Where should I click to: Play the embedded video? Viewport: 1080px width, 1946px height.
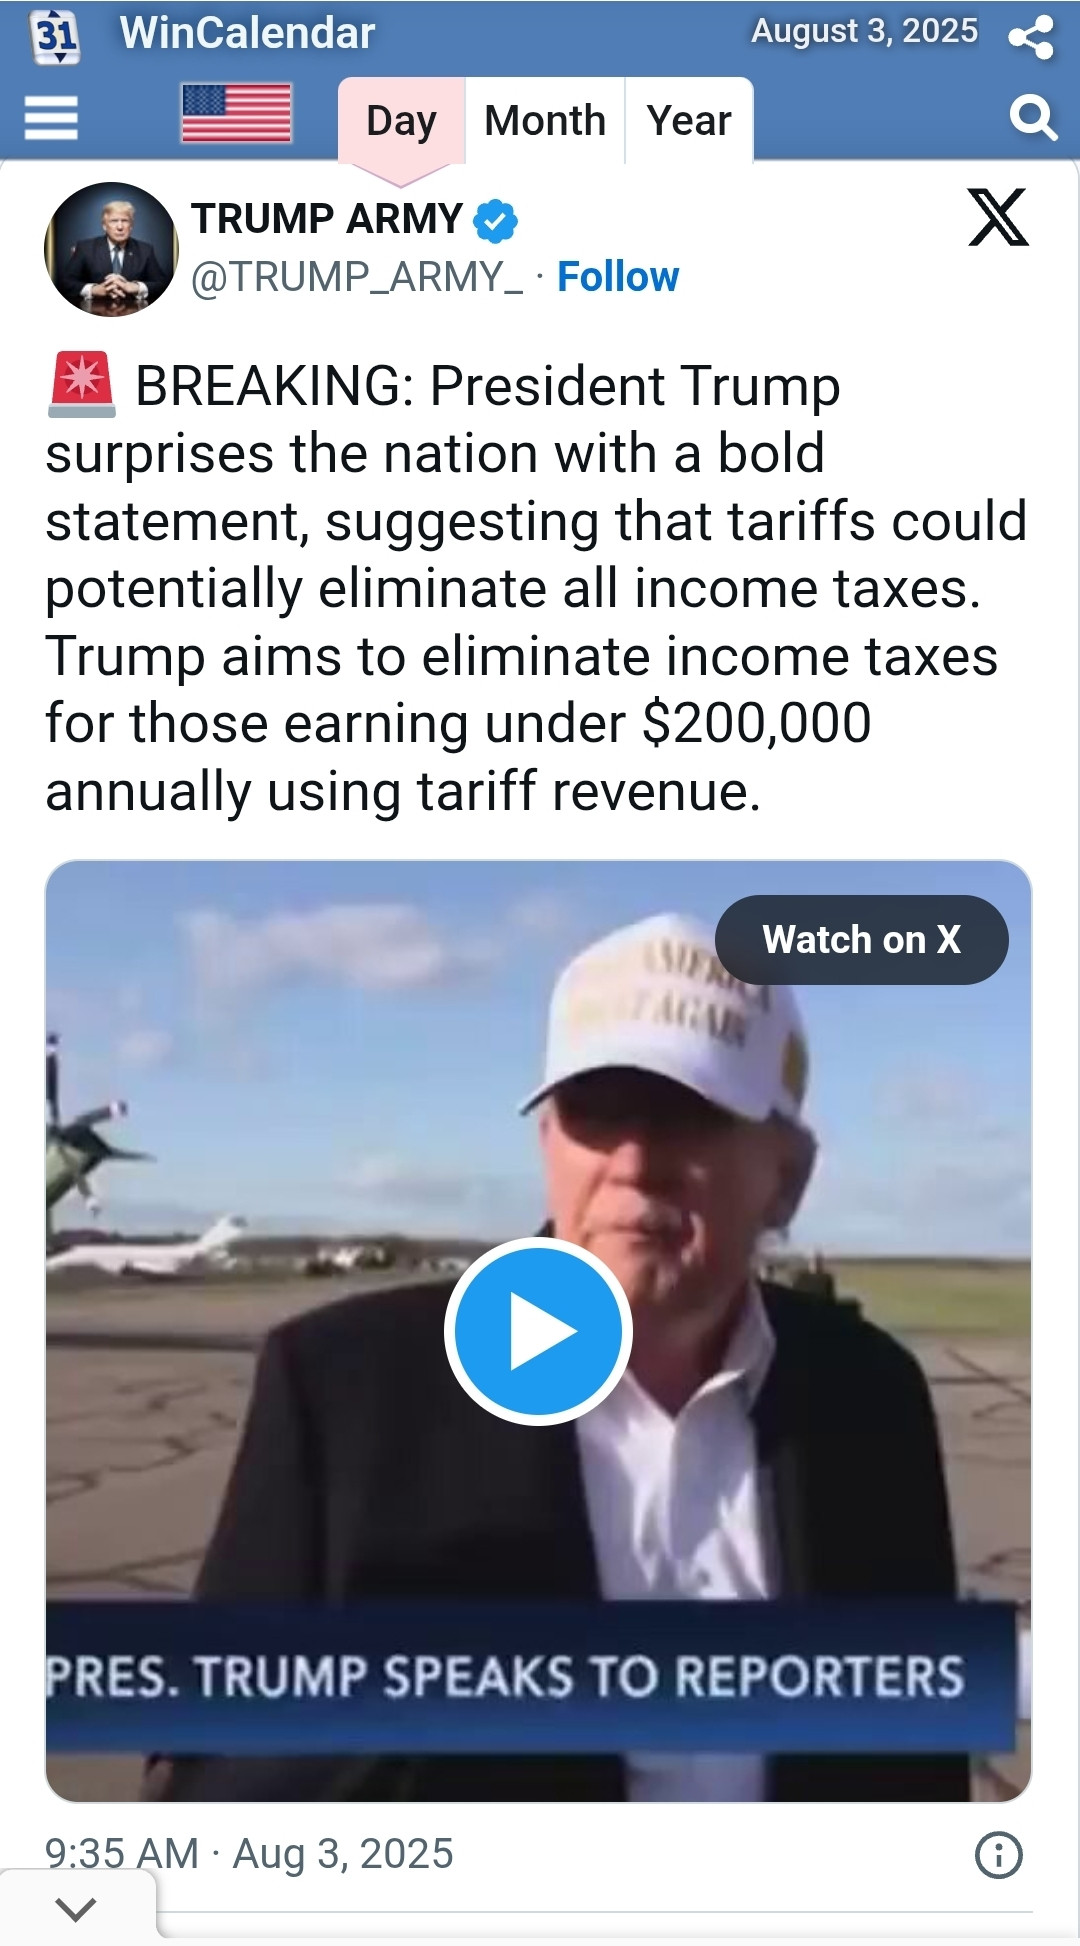(x=538, y=1331)
